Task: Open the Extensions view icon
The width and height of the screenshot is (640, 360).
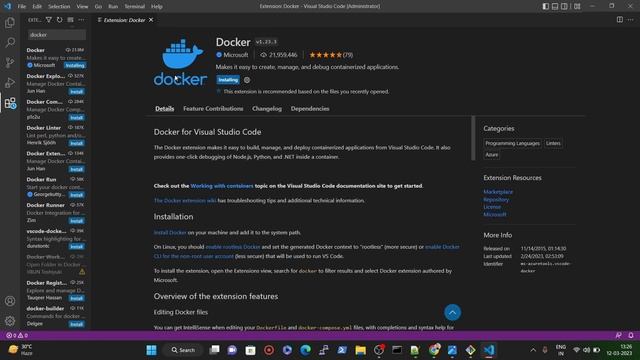Action: tap(10, 103)
